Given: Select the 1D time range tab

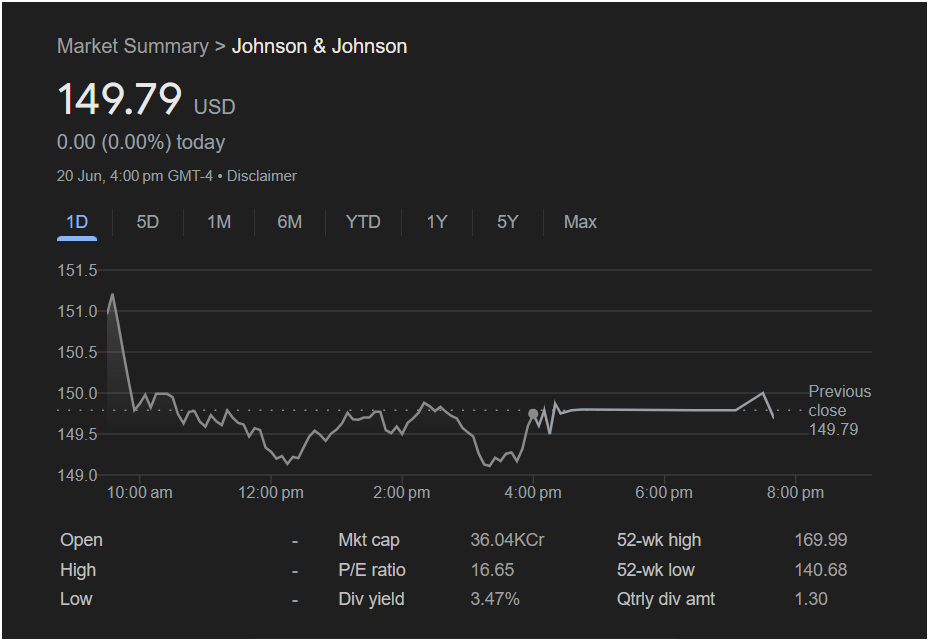Looking at the screenshot, I should [77, 222].
